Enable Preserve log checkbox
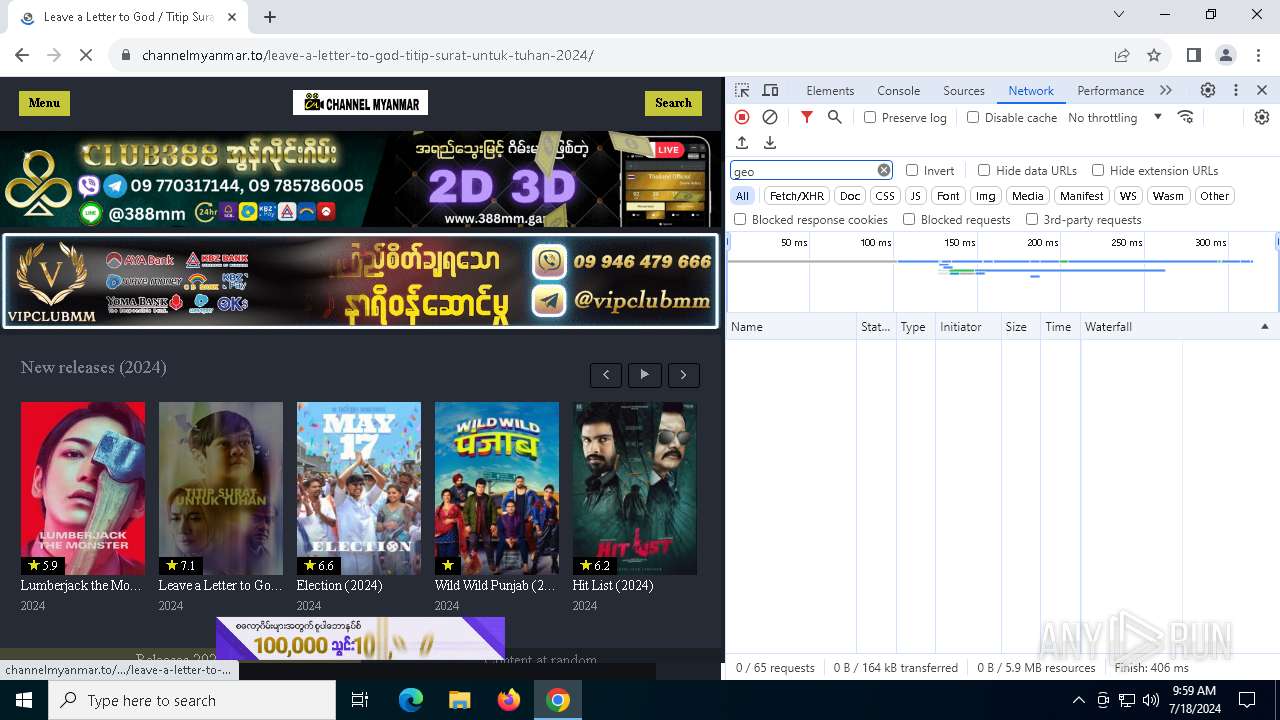The image size is (1280, 720). tap(870, 117)
